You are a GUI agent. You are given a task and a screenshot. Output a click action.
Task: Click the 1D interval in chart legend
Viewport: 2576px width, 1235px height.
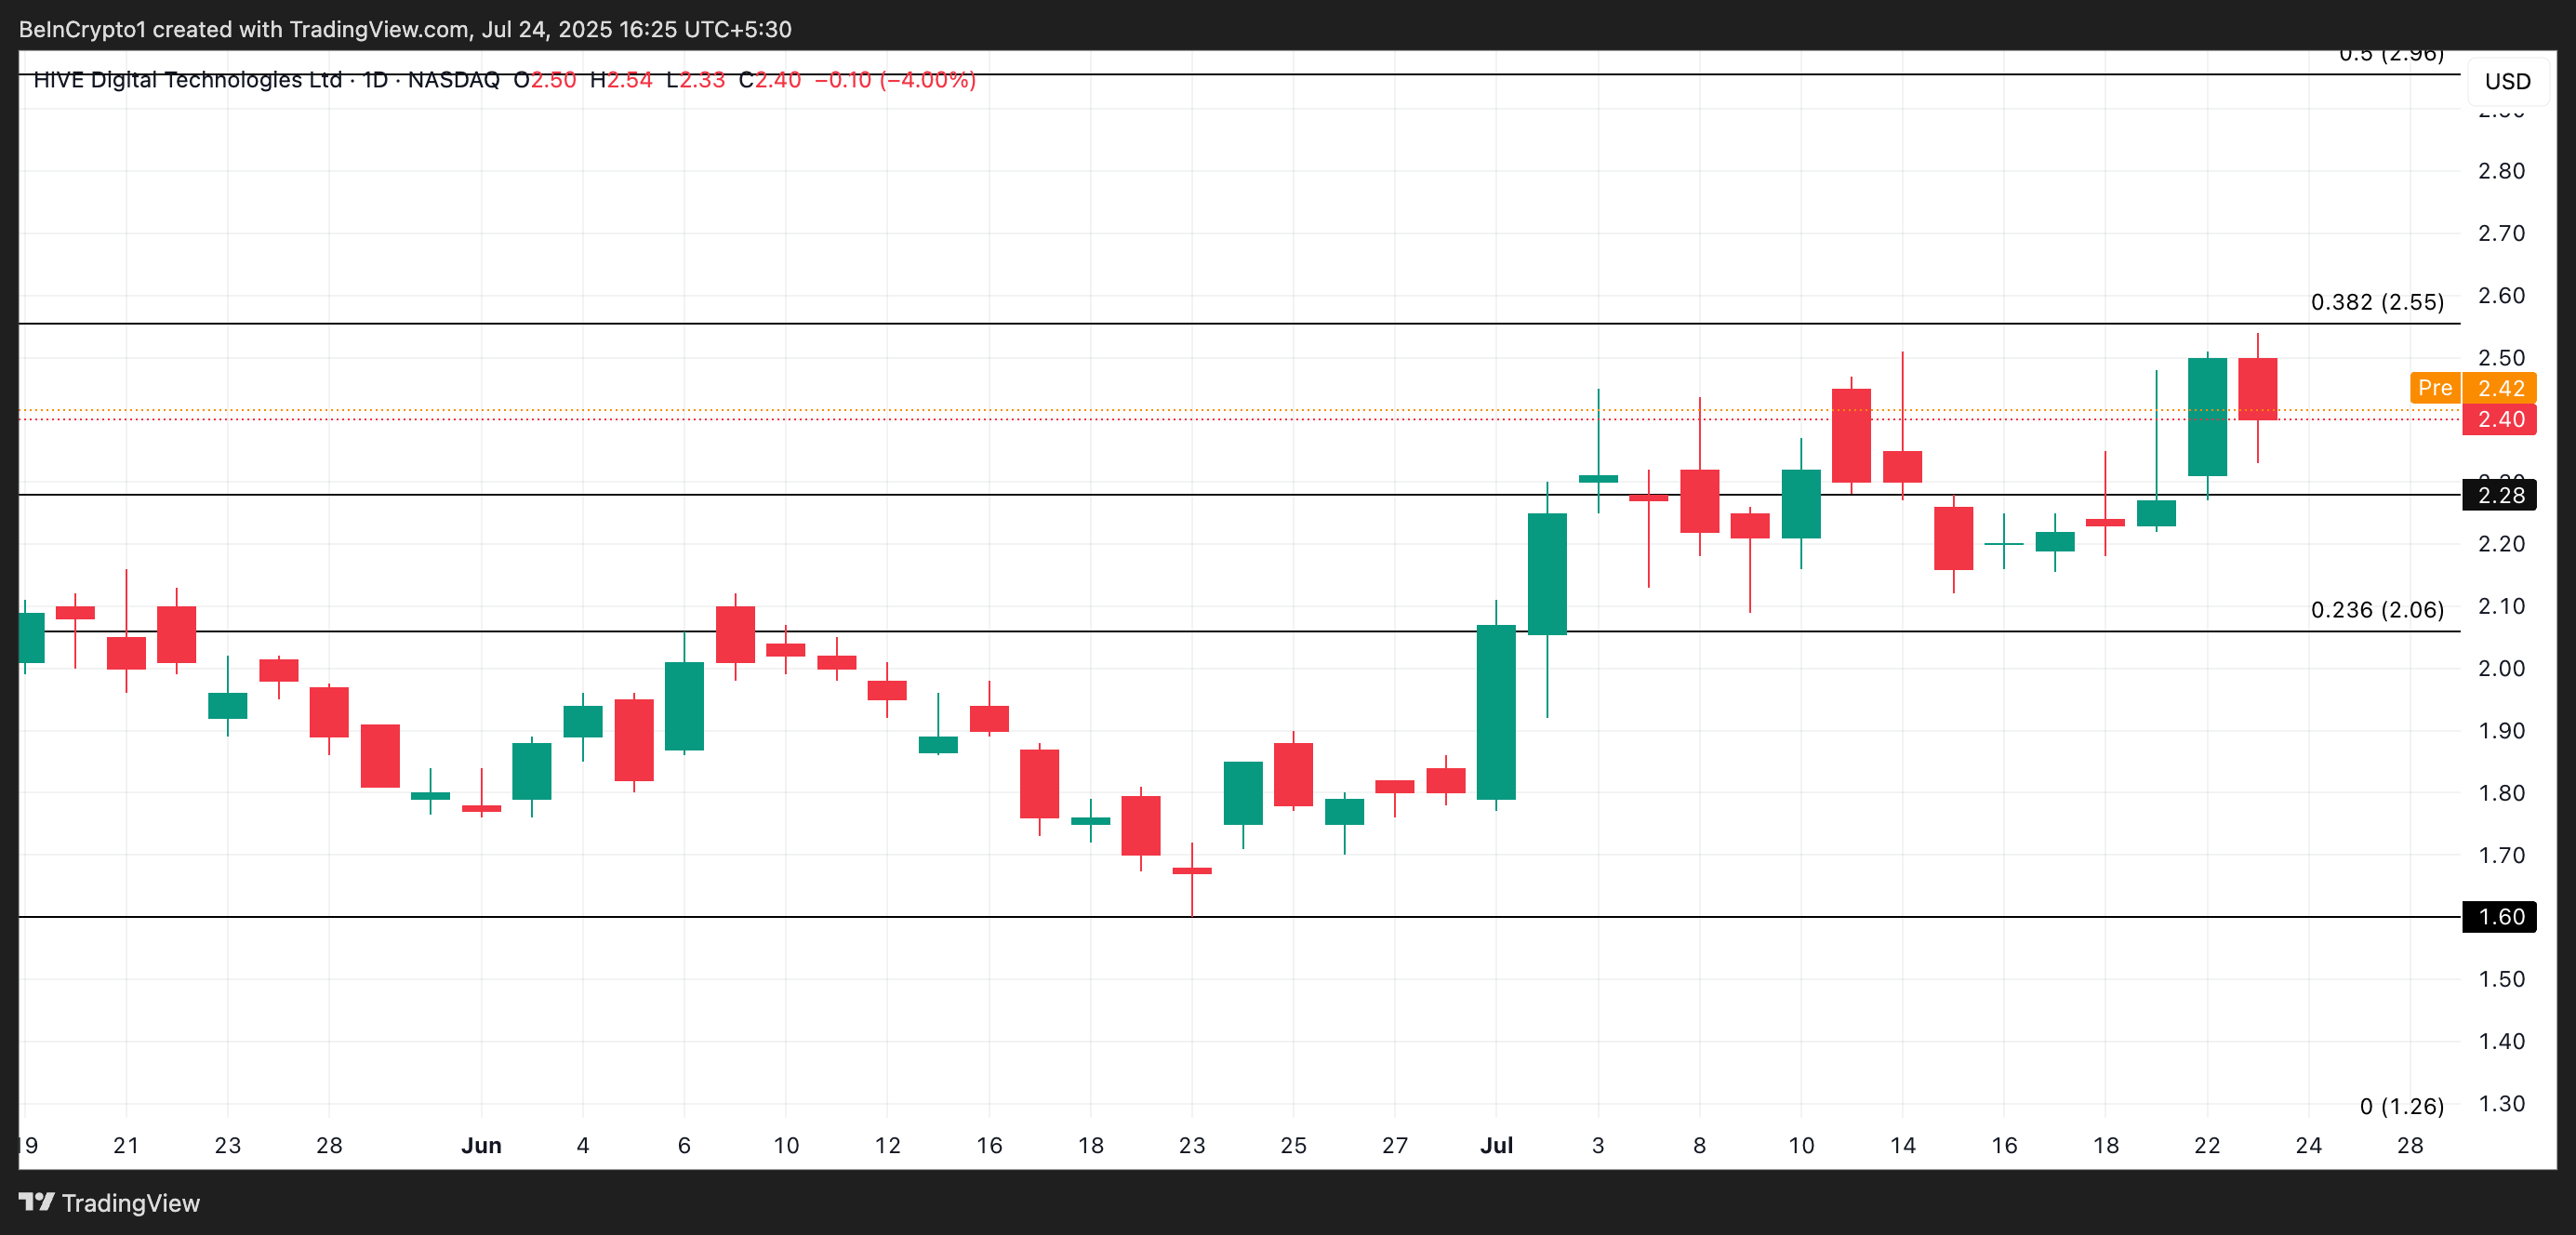click(x=375, y=80)
